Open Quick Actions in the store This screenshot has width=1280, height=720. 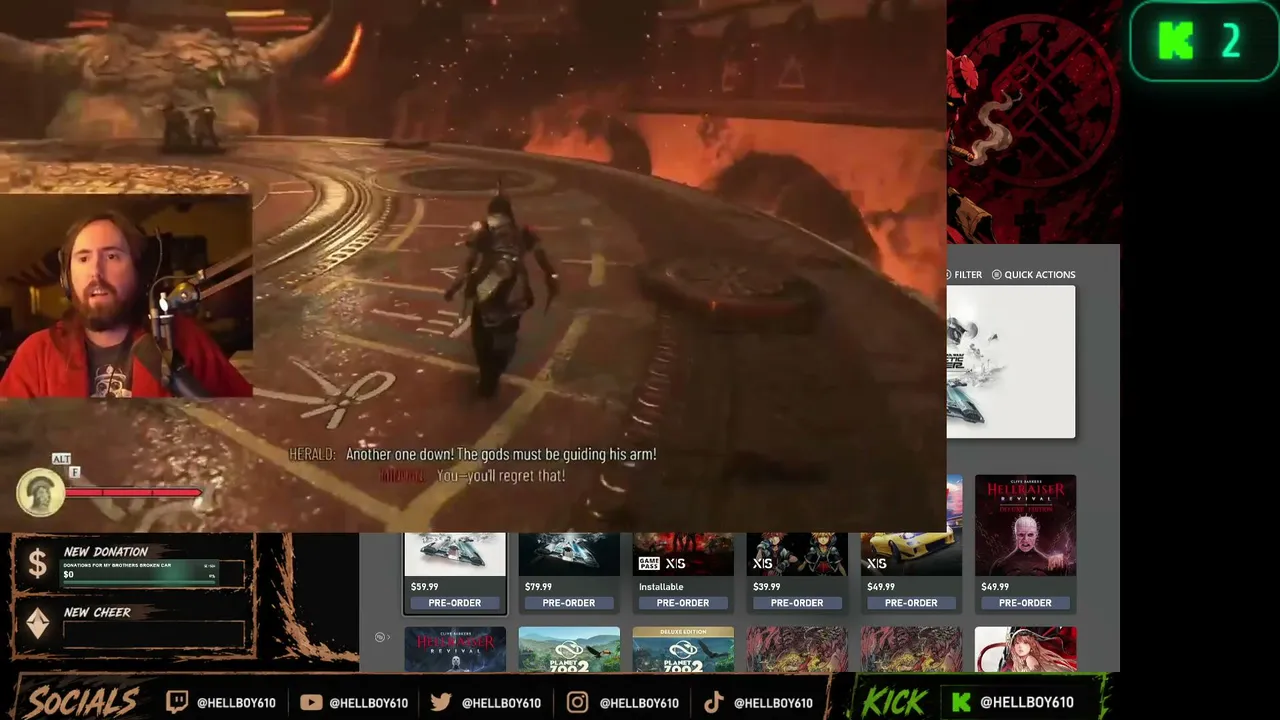[x=1033, y=275]
